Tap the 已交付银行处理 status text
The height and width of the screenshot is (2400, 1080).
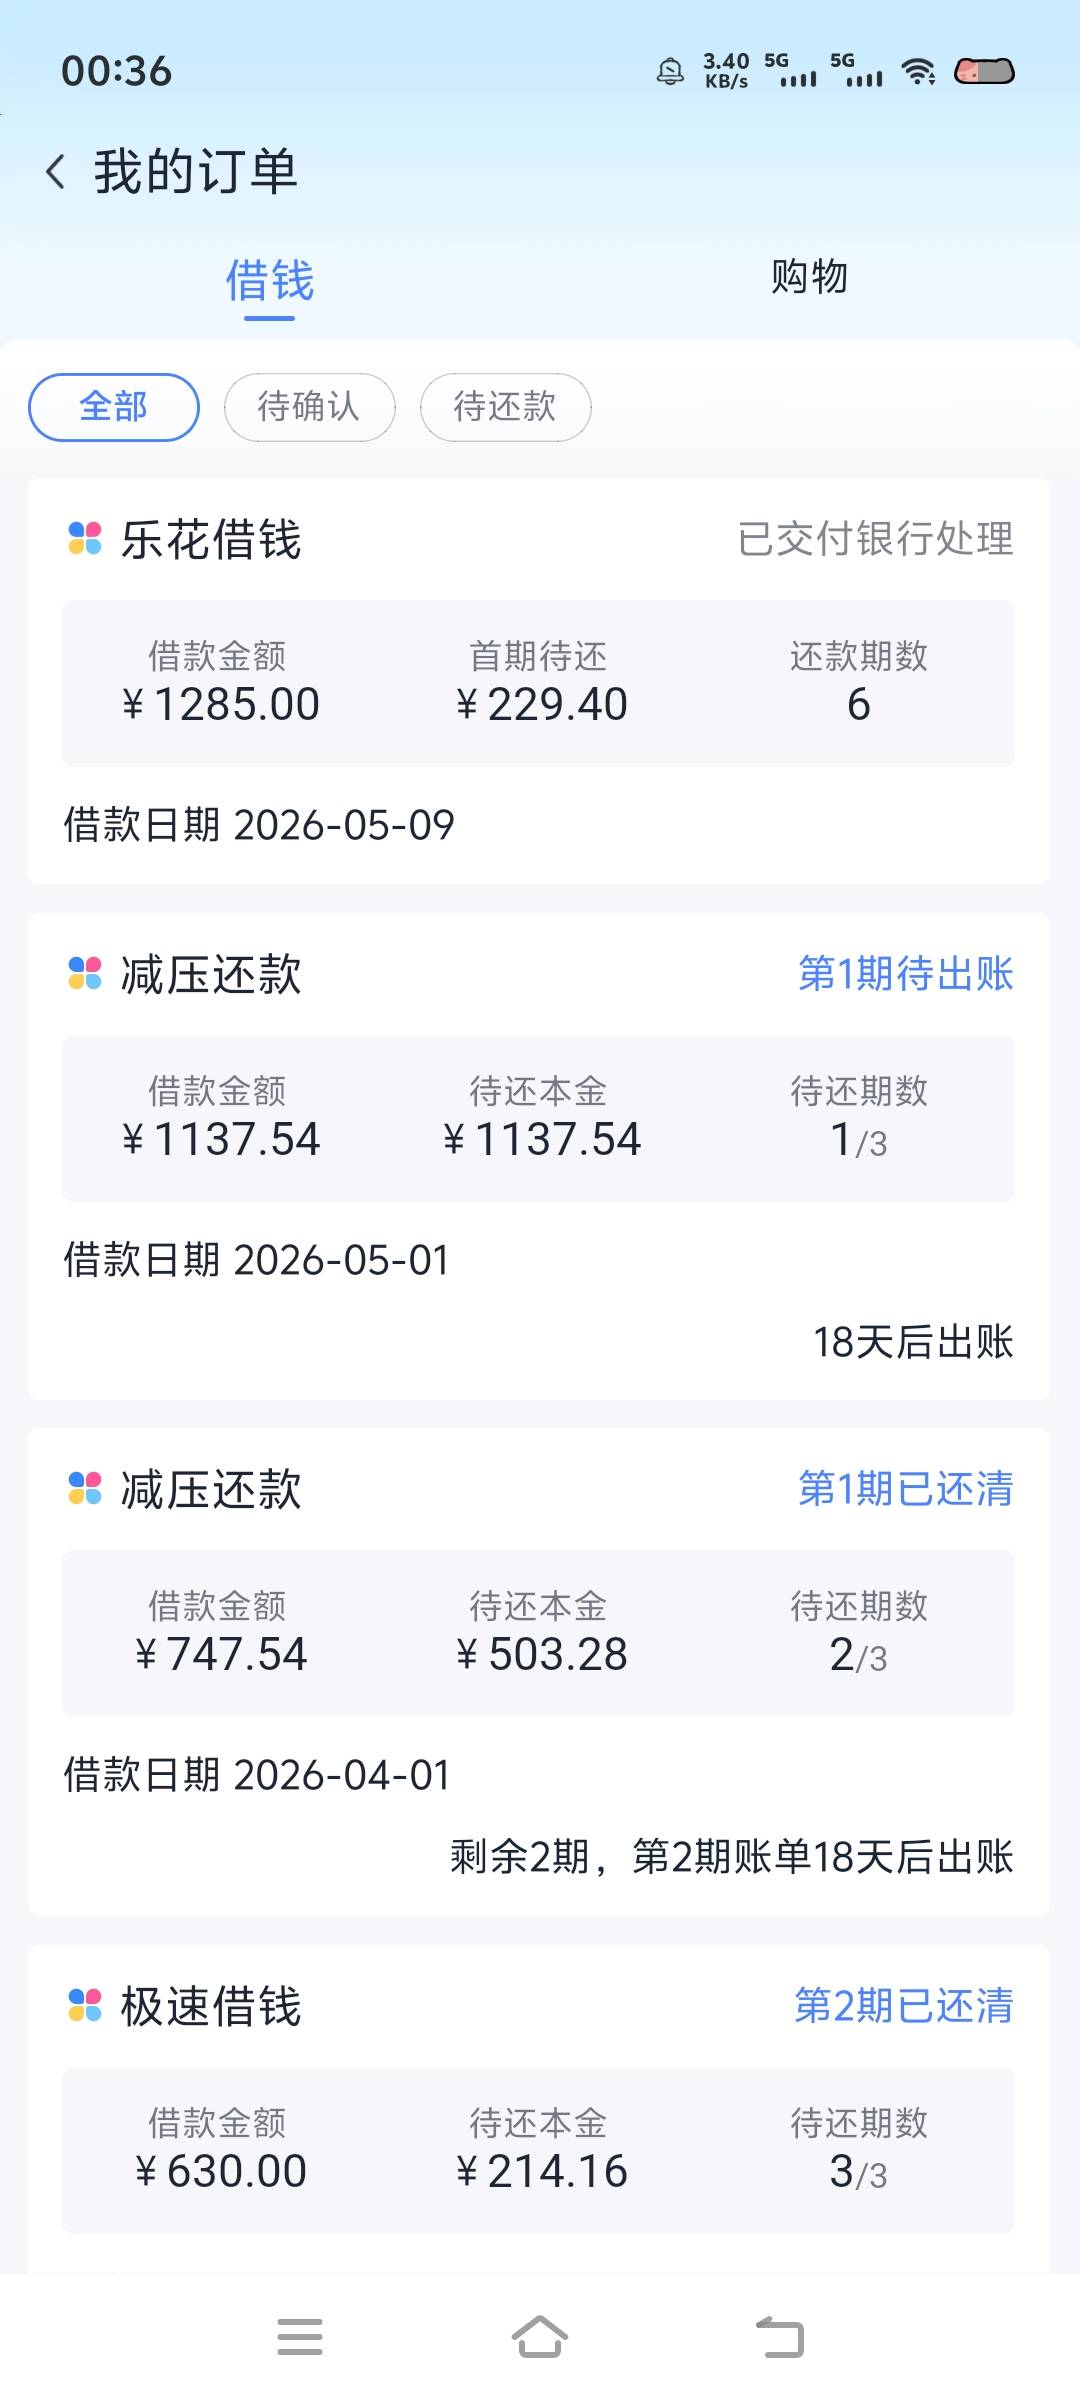click(x=876, y=539)
